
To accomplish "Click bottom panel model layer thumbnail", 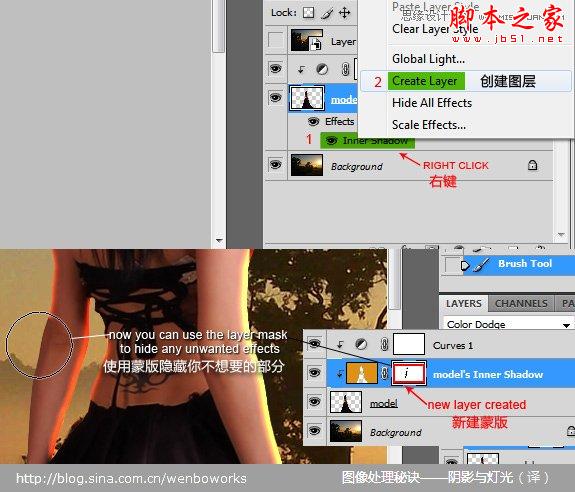I will pyautogui.click(x=346, y=402).
